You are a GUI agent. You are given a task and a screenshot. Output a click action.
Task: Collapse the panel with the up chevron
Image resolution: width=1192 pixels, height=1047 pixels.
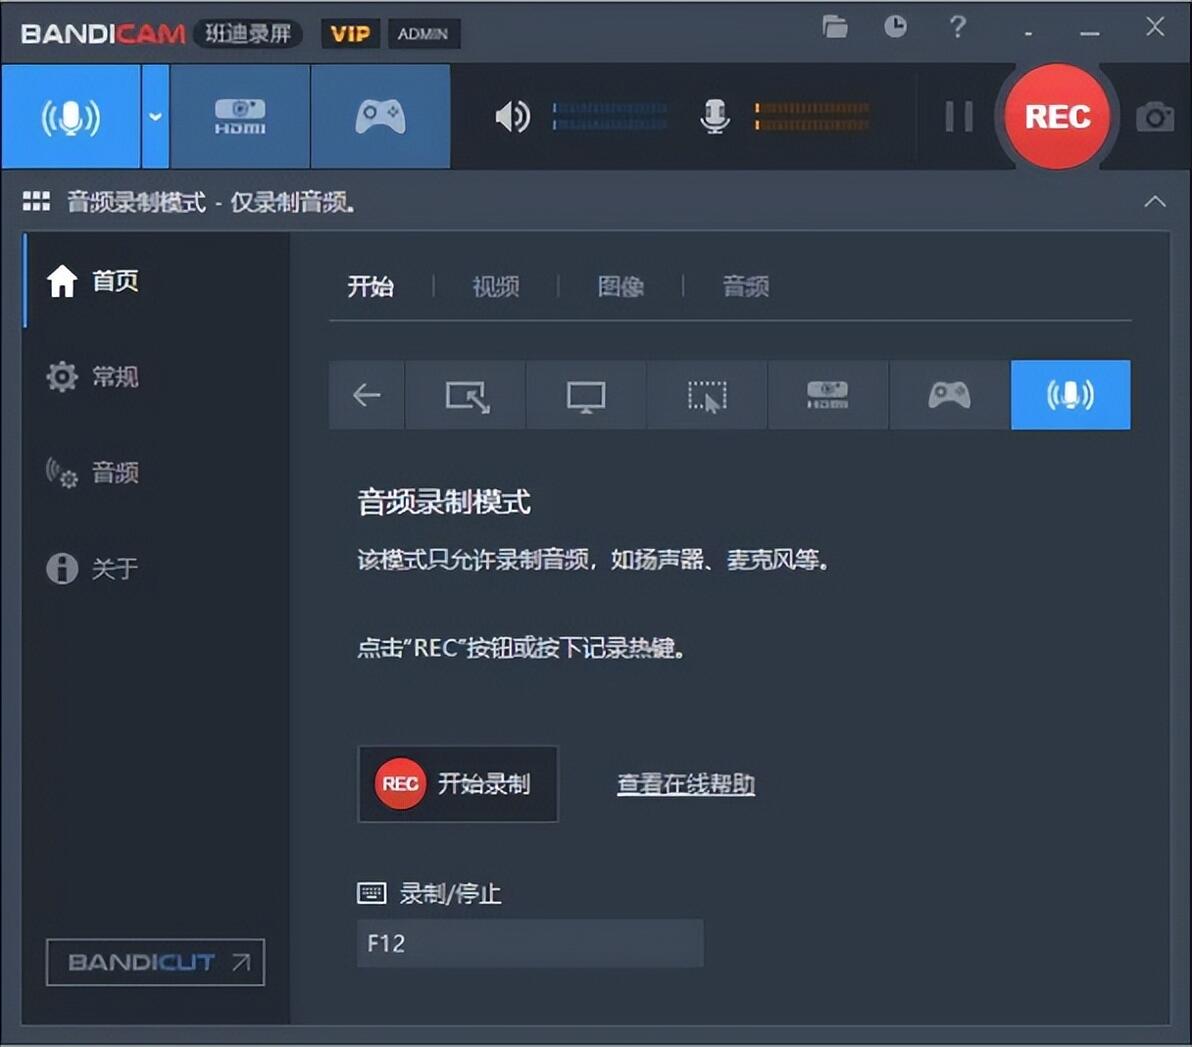tap(1155, 201)
